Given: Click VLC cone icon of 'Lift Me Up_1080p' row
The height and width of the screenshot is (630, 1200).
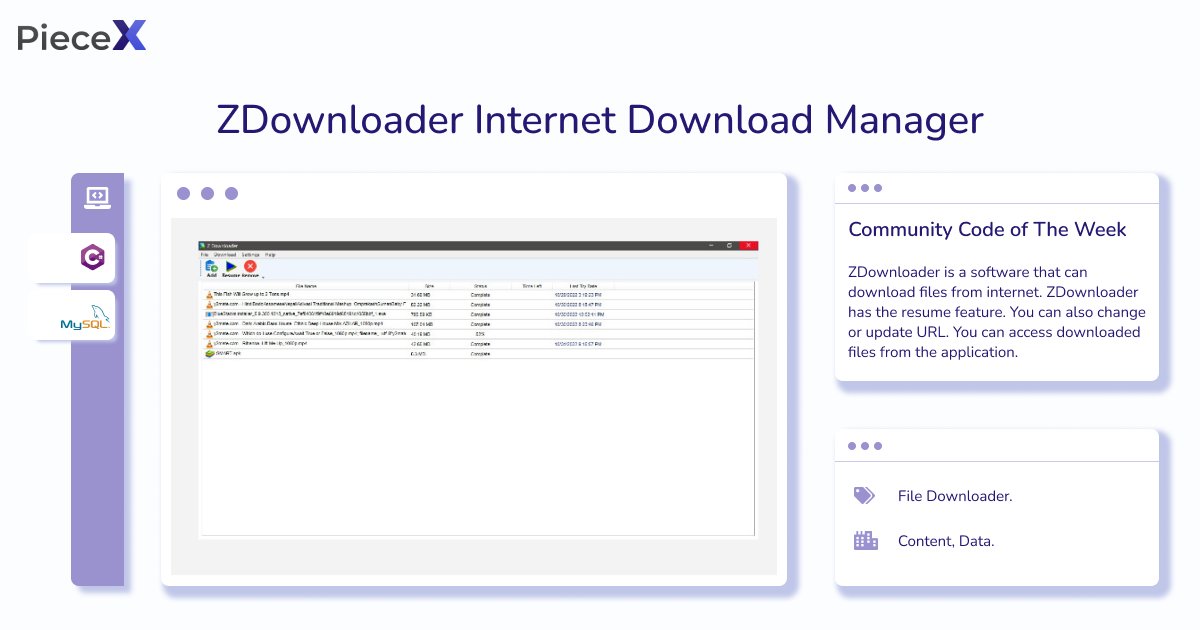Looking at the screenshot, I should [x=209, y=344].
